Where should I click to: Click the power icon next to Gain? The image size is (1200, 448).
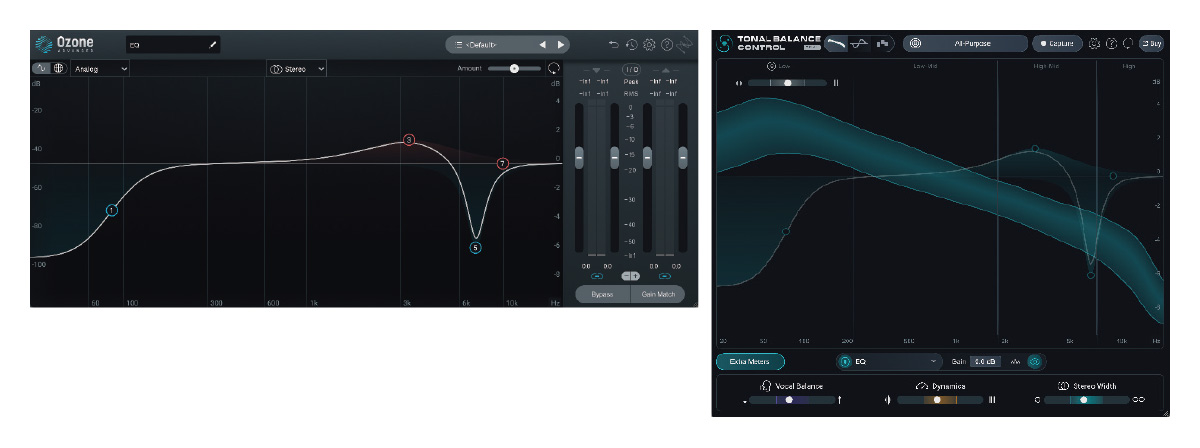[1035, 361]
